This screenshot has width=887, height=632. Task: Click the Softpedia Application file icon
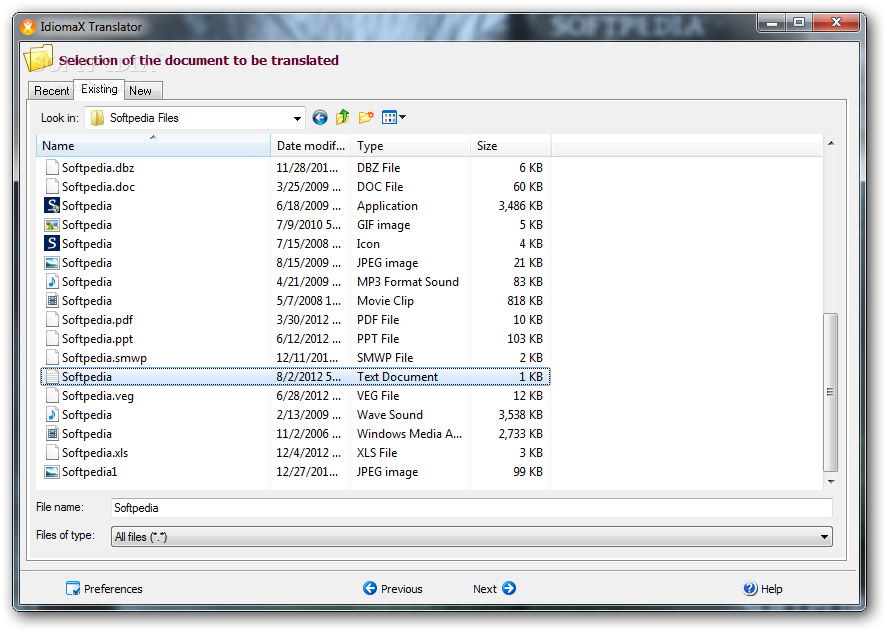tap(52, 205)
